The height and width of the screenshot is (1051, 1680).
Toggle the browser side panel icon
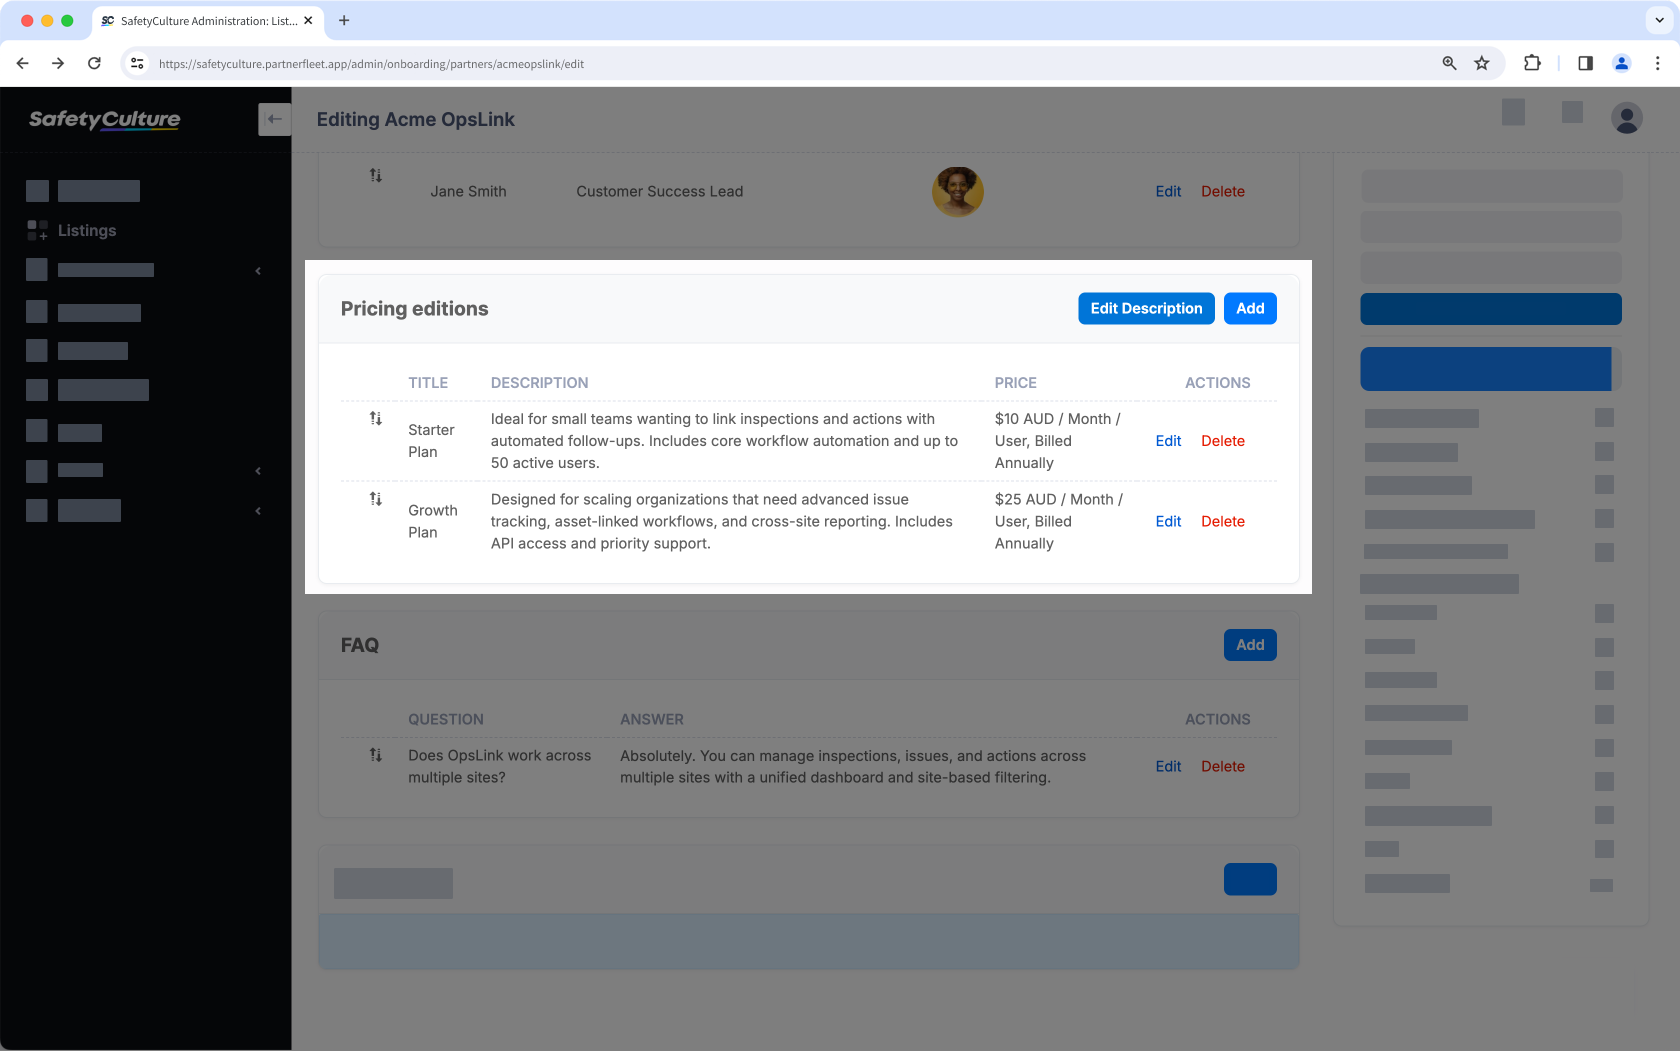click(x=1585, y=63)
